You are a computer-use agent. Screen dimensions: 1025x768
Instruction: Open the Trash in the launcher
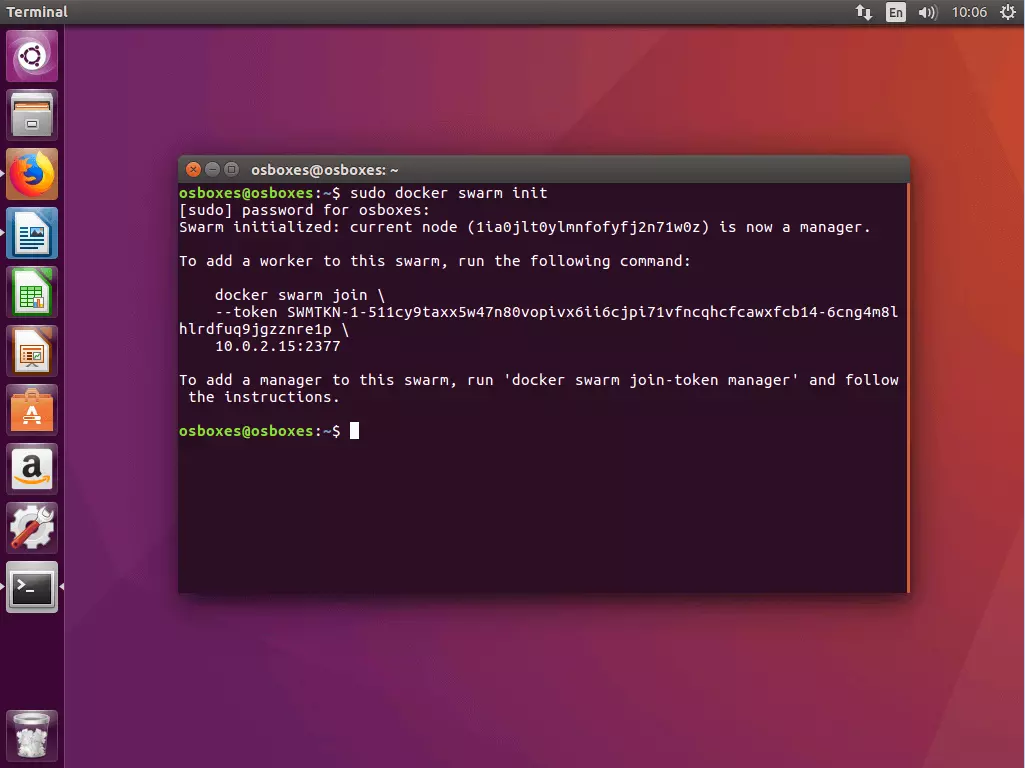point(31,736)
